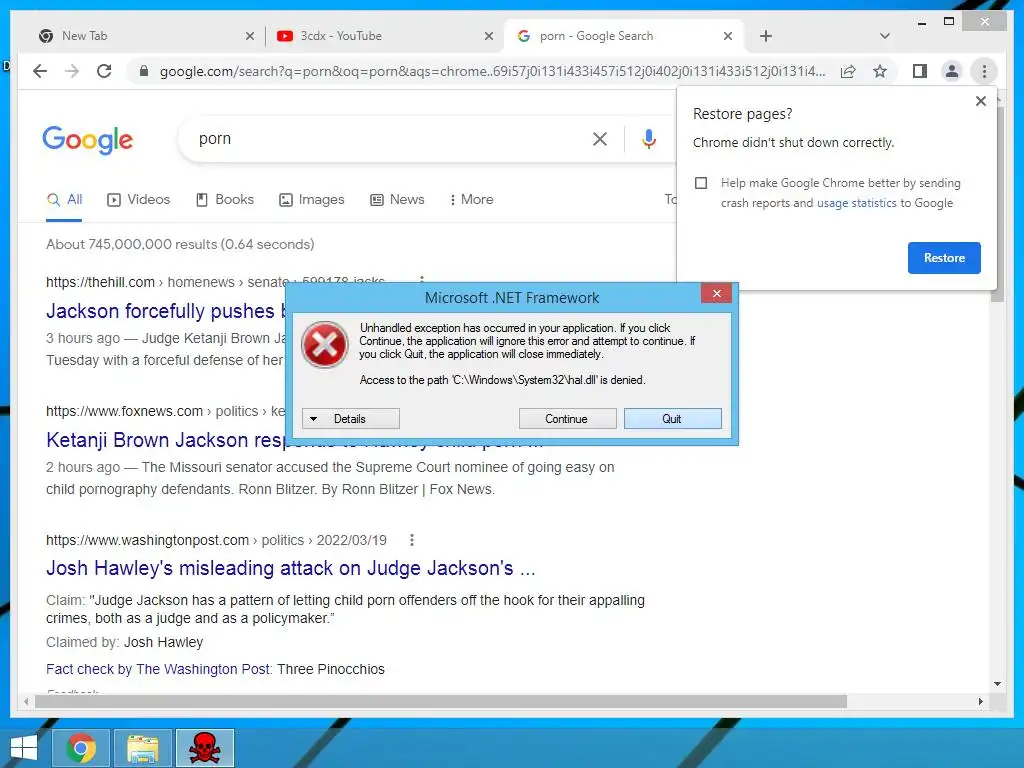The height and width of the screenshot is (768, 1024).
Task: Click the scroll left arrow
Action: pyautogui.click(x=26, y=701)
